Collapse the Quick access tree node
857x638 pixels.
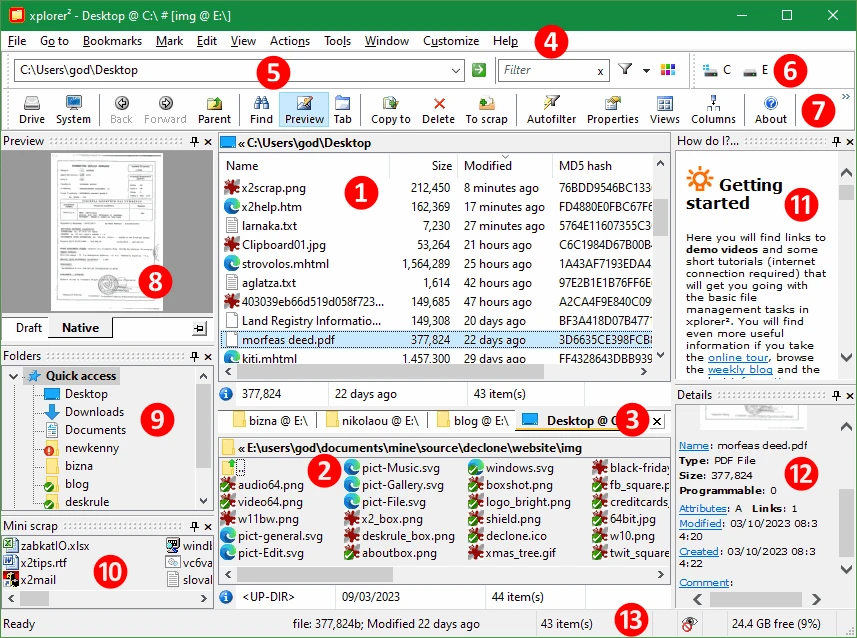tap(12, 376)
